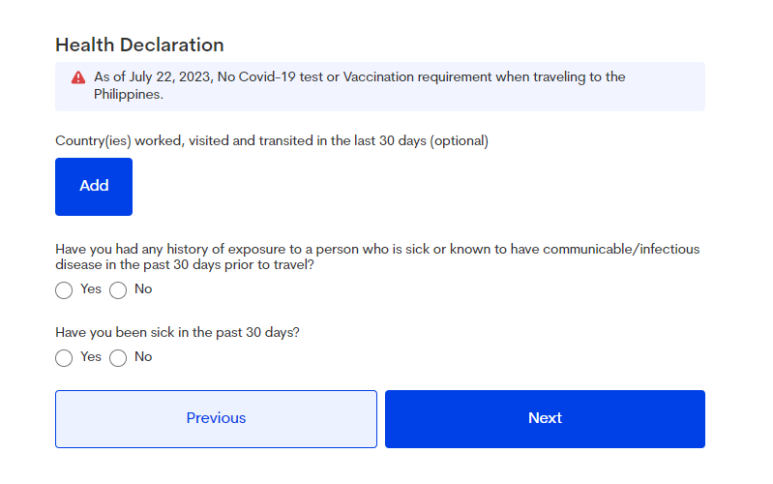Click the 'No' label under sick question

click(143, 357)
